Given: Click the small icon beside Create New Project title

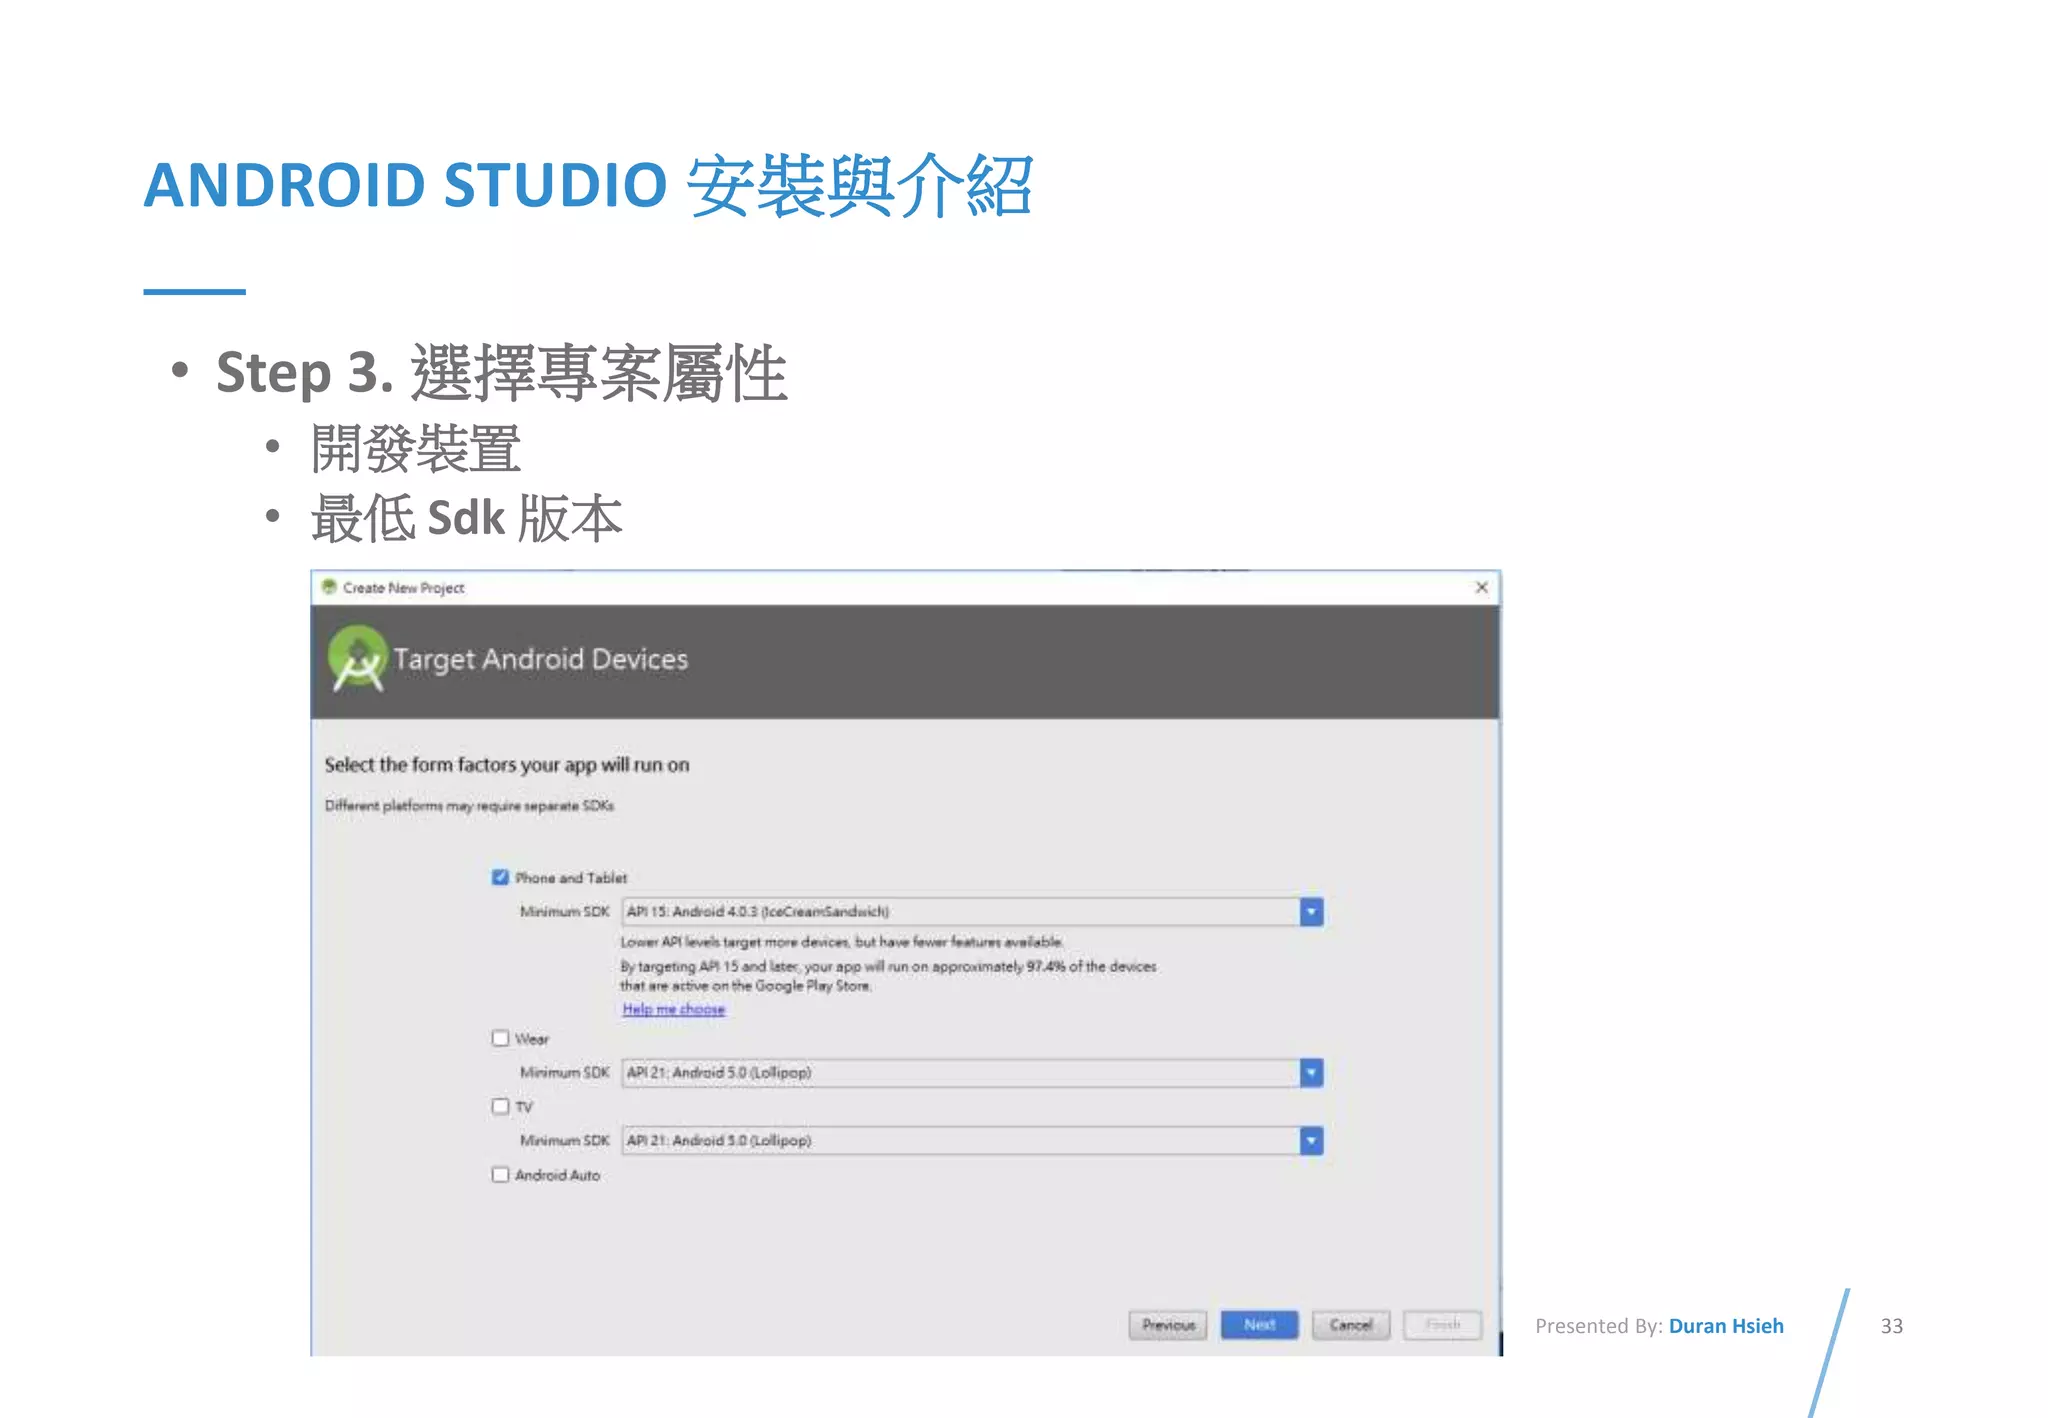Looking at the screenshot, I should tap(329, 587).
